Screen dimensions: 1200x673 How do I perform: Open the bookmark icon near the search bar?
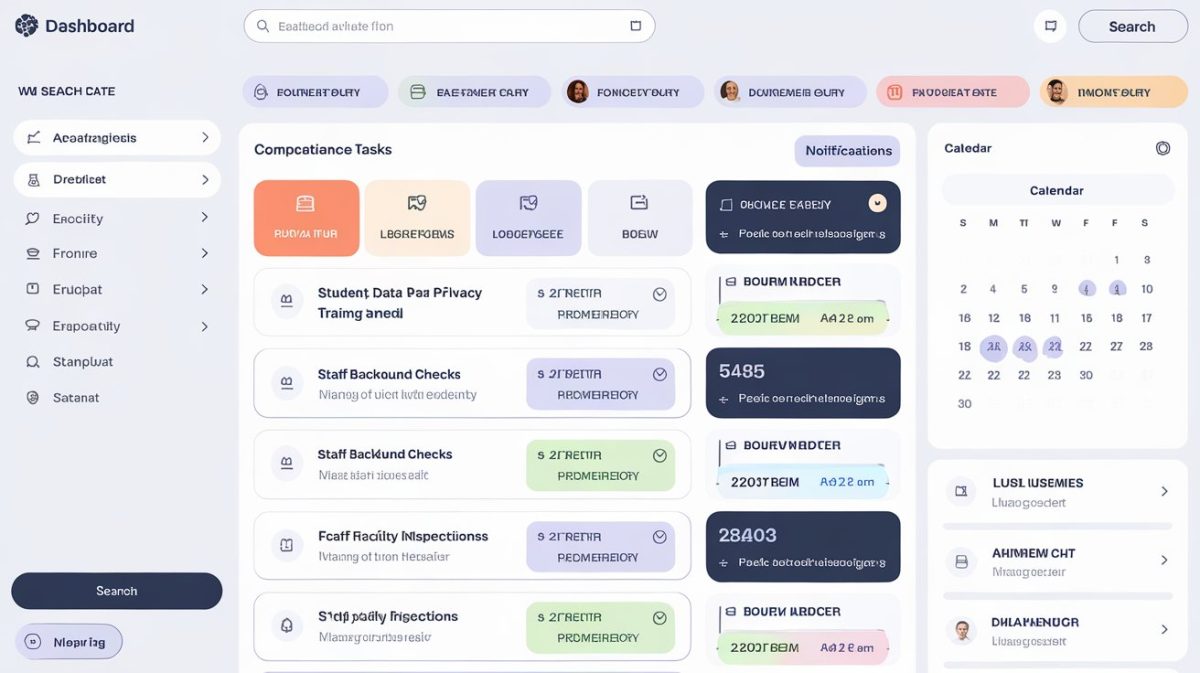[1050, 26]
